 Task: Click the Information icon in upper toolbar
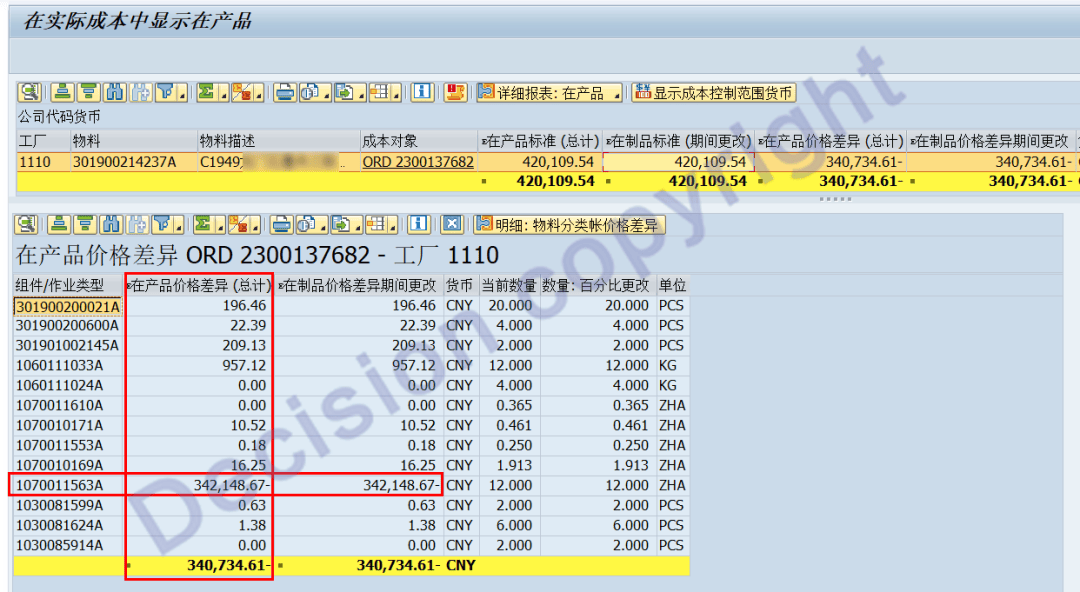pos(422,93)
